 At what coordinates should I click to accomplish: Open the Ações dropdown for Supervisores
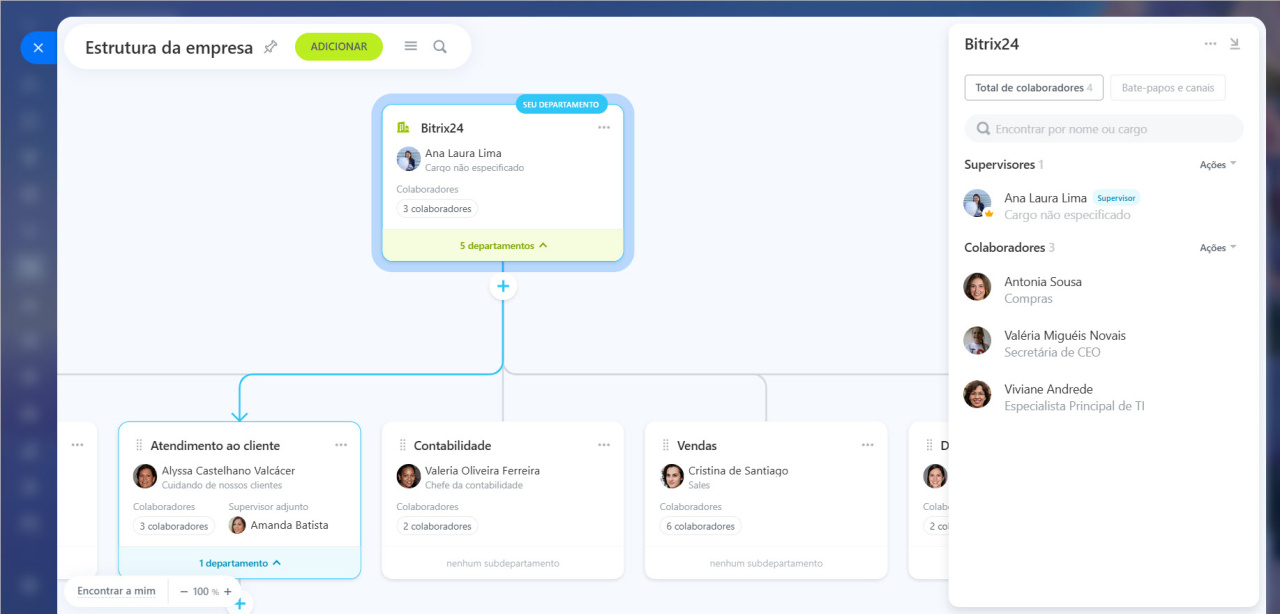1218,165
